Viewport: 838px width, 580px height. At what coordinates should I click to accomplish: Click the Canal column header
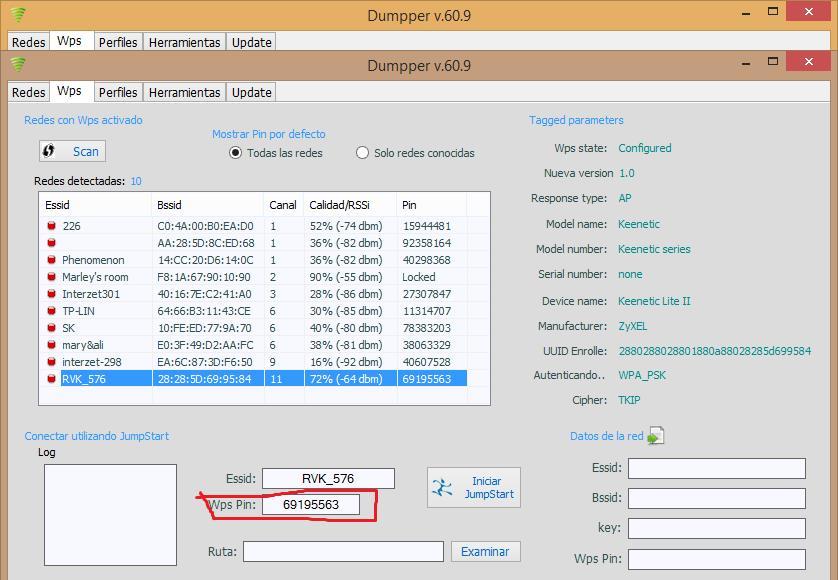[x=283, y=205]
